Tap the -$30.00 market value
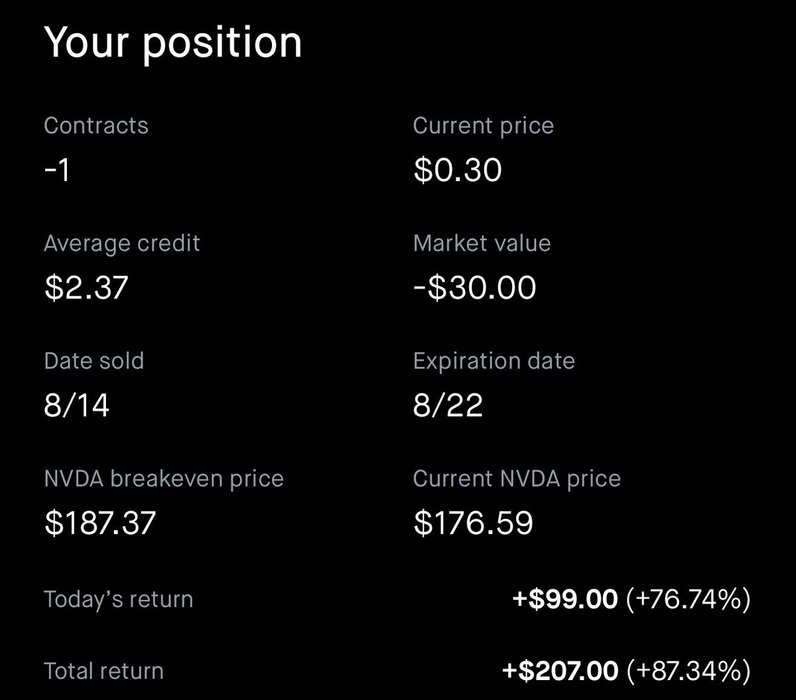 click(475, 288)
